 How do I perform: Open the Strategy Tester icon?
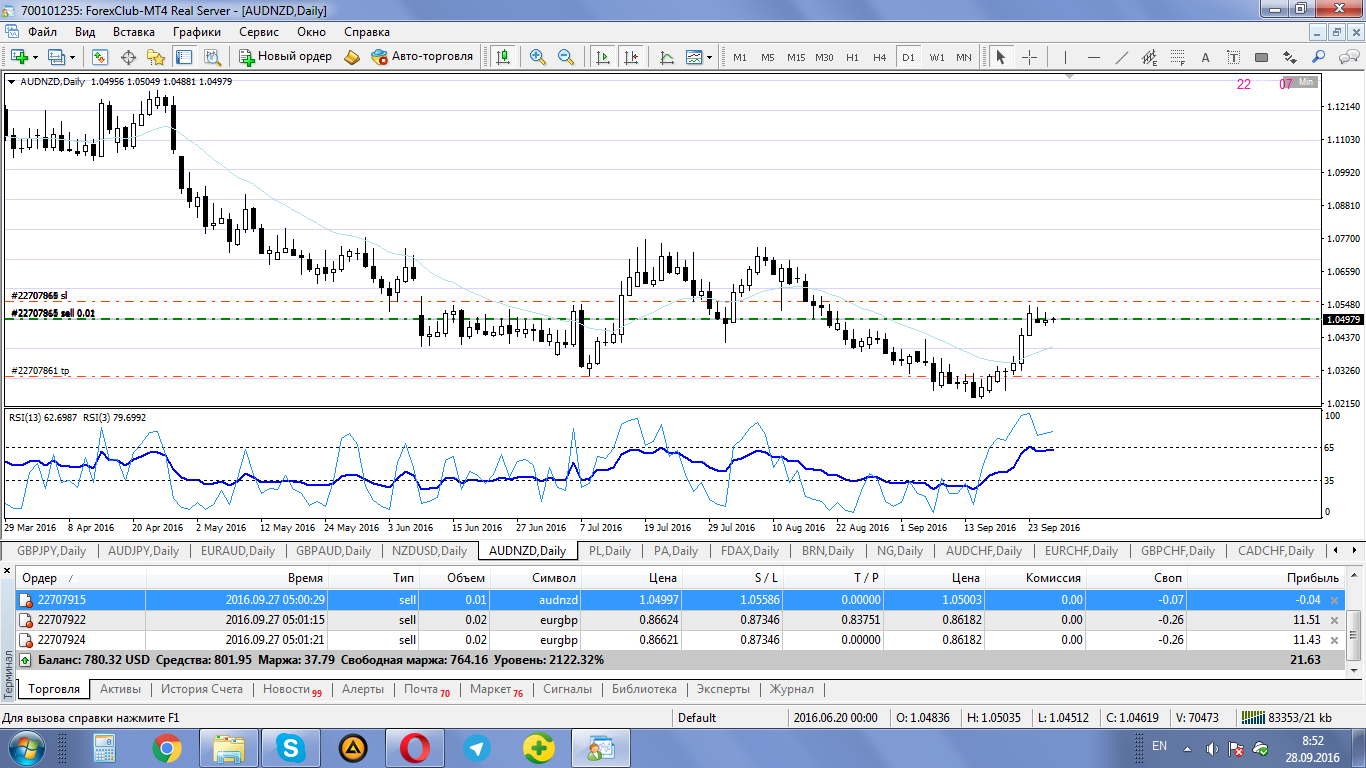[212, 57]
